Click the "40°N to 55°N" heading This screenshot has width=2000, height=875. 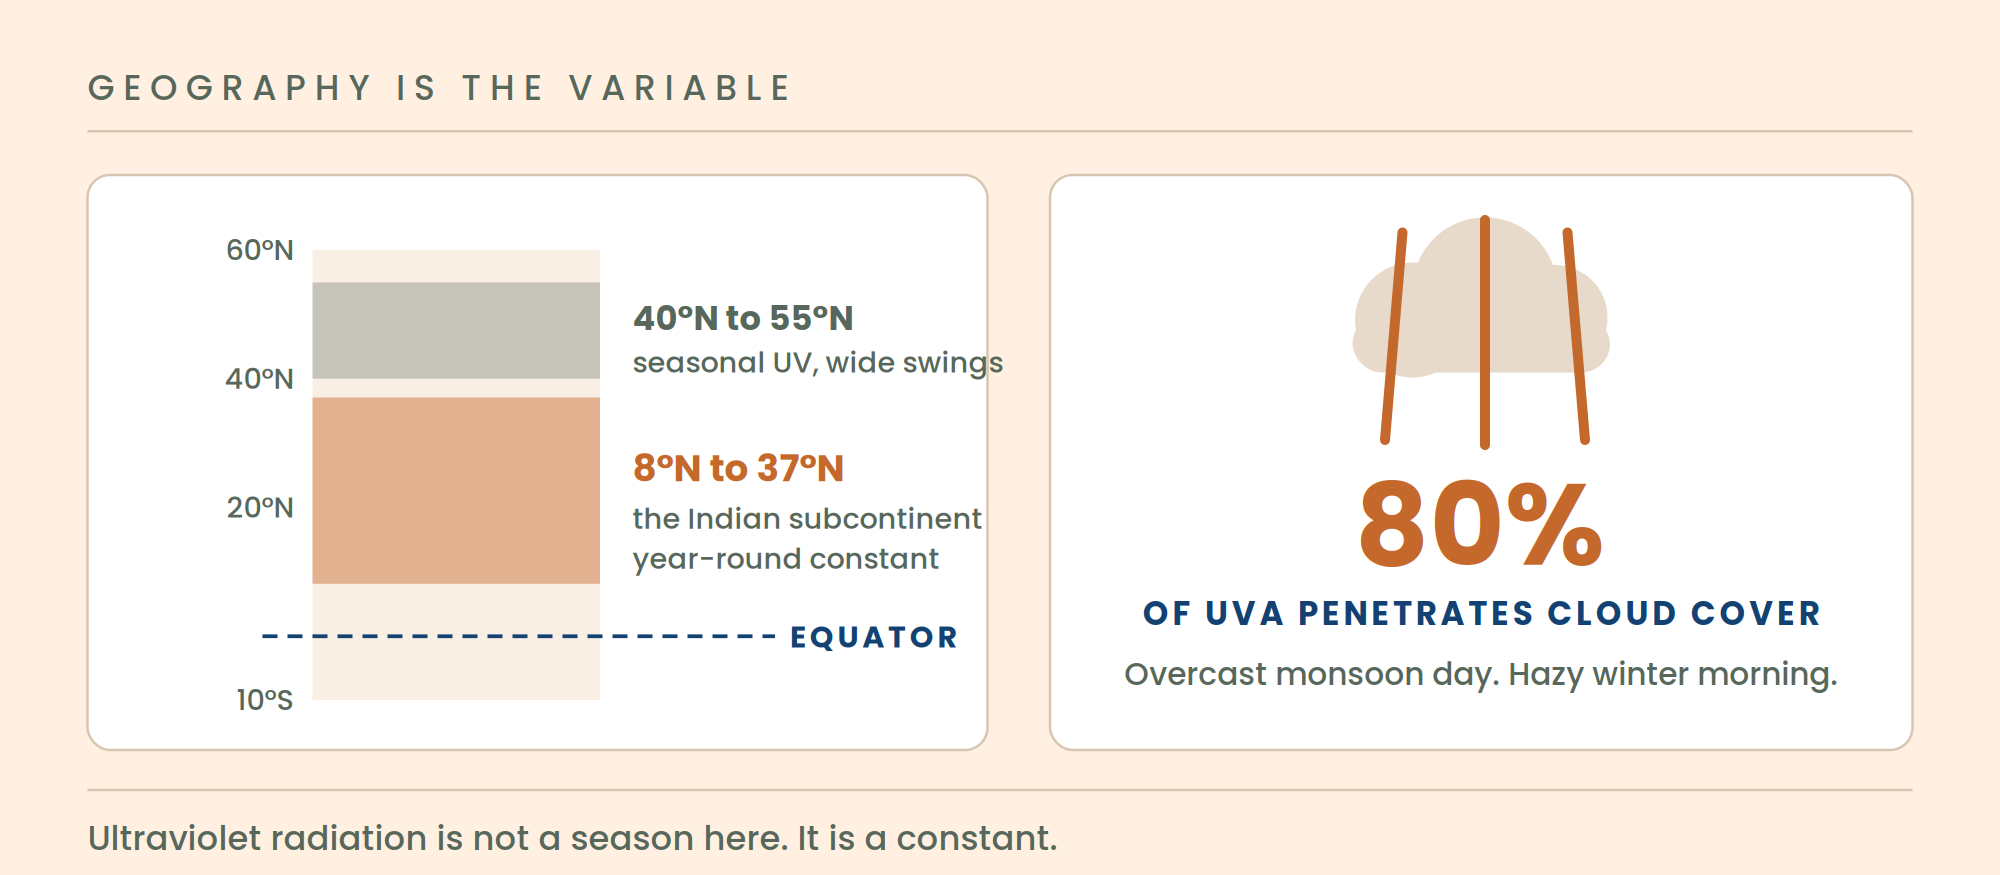tap(743, 318)
